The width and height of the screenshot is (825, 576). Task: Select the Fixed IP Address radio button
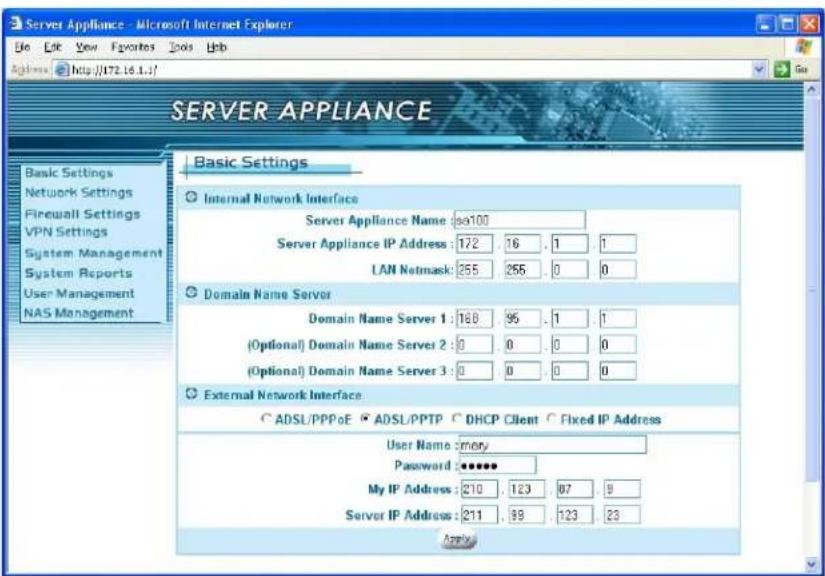551,419
